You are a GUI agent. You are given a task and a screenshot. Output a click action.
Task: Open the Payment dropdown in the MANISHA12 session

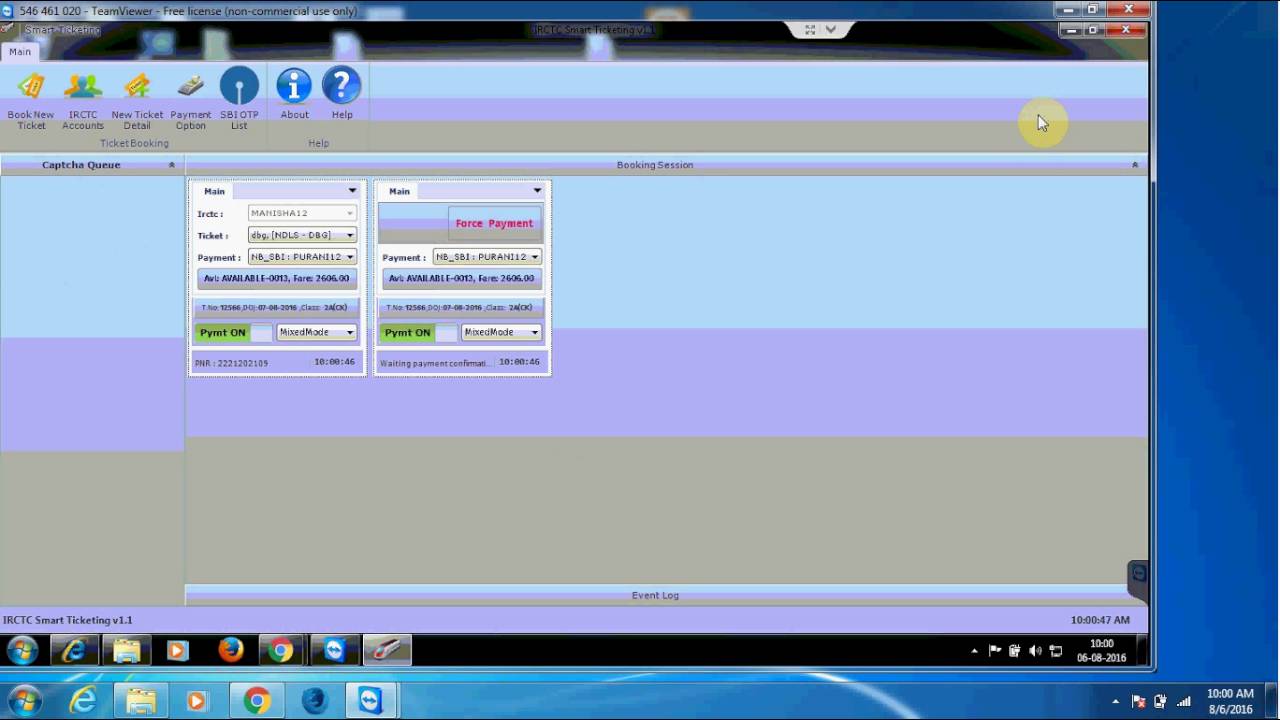click(302, 257)
